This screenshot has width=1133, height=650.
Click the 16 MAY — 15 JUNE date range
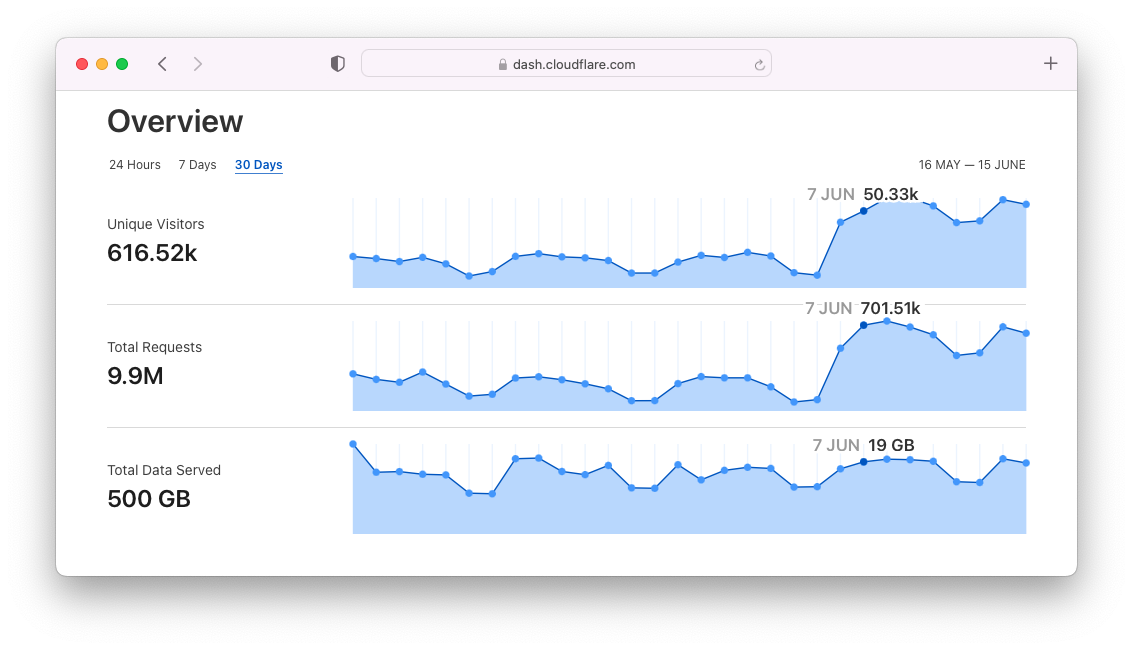point(972,165)
